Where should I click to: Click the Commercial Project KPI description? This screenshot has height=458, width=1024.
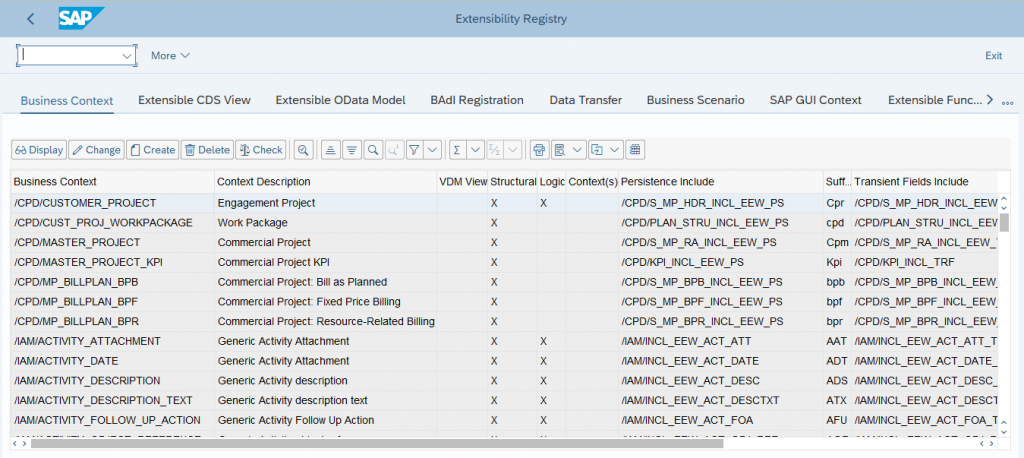pos(325,262)
